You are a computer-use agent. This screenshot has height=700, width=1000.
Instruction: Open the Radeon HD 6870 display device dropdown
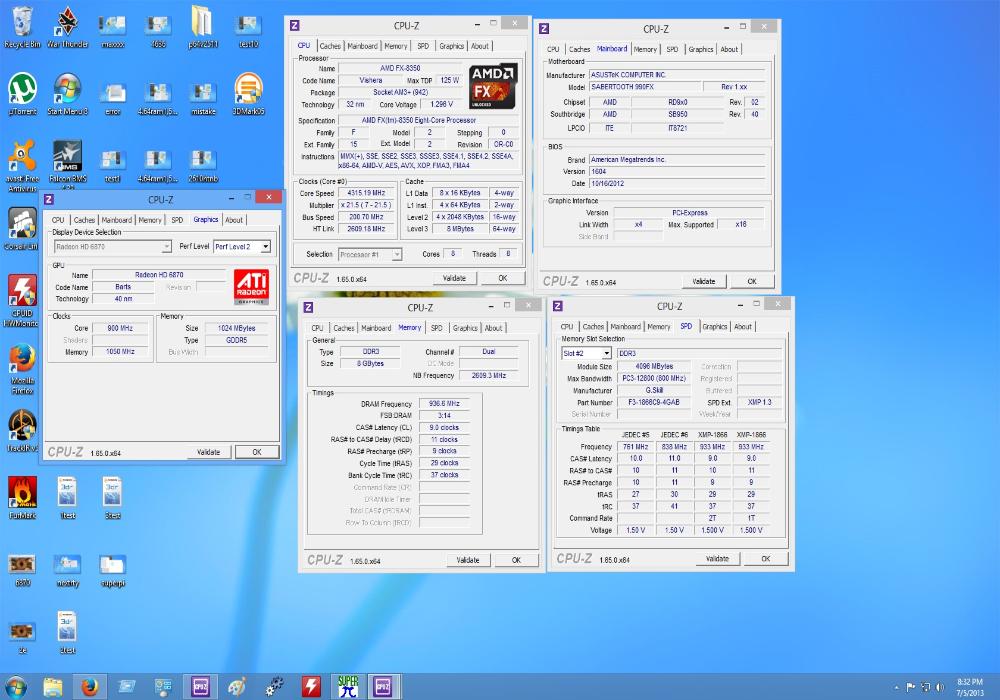point(166,246)
